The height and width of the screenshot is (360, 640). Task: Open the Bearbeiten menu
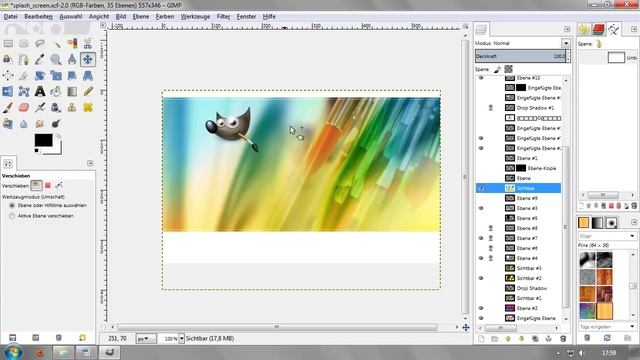tap(38, 16)
